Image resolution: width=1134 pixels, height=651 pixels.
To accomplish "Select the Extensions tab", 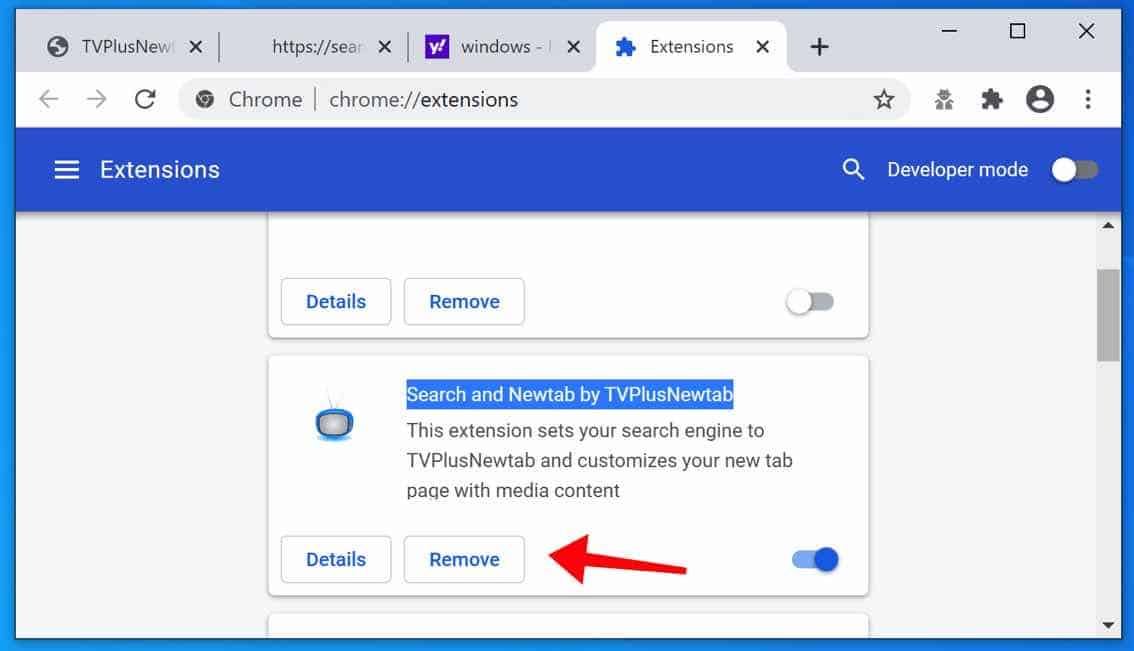I will coord(690,47).
